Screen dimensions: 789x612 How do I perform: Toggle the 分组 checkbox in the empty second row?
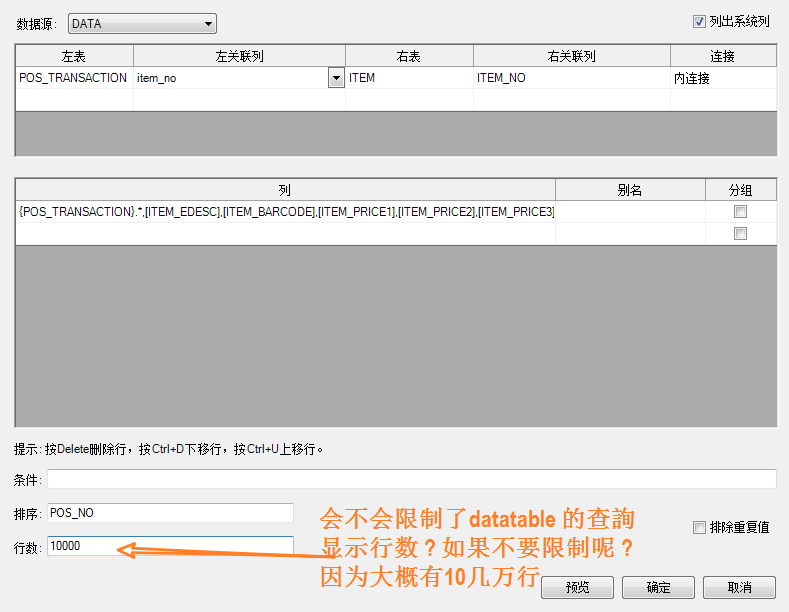pos(740,234)
